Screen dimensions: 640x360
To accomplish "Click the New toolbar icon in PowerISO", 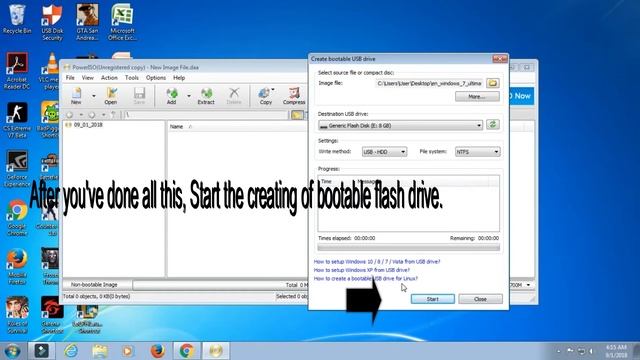I will (x=76, y=96).
